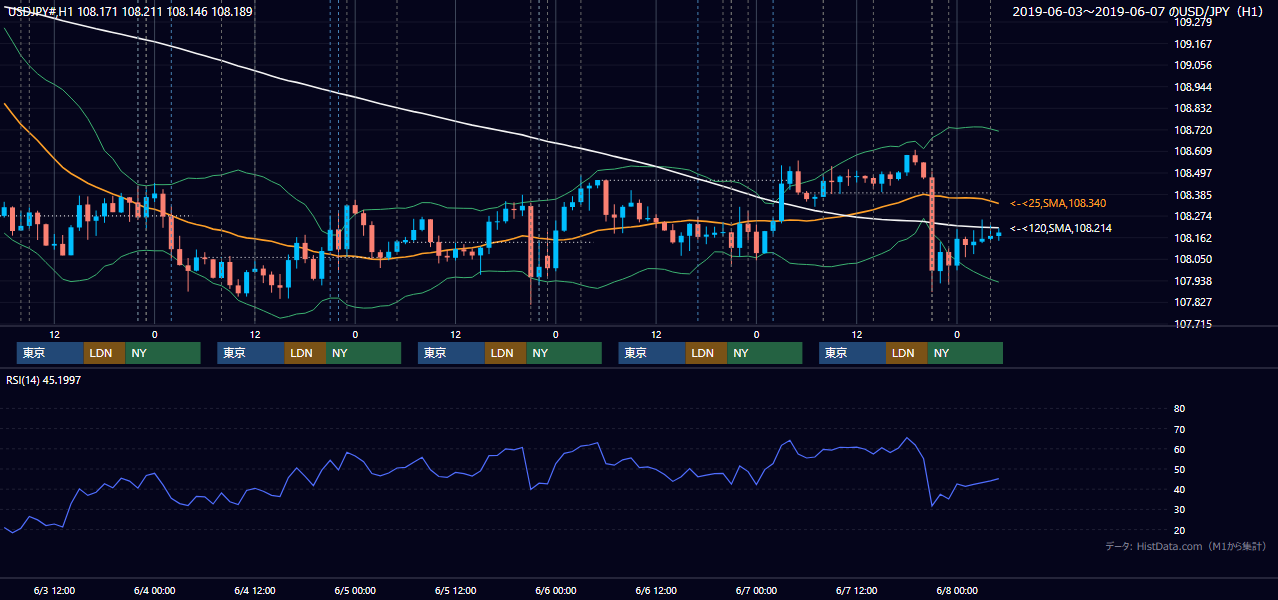
Task: Click price axis label 109.279
Action: 1193,22
